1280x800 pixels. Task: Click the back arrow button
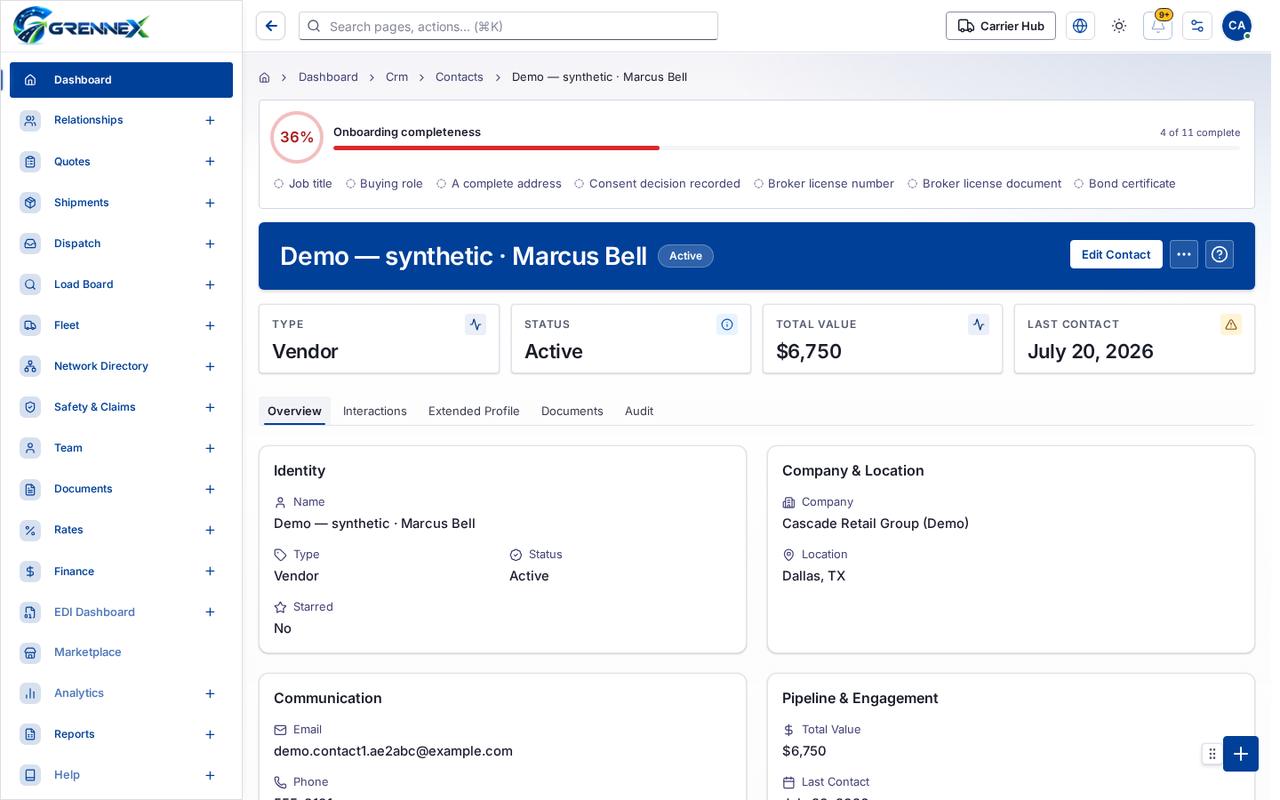pos(271,26)
